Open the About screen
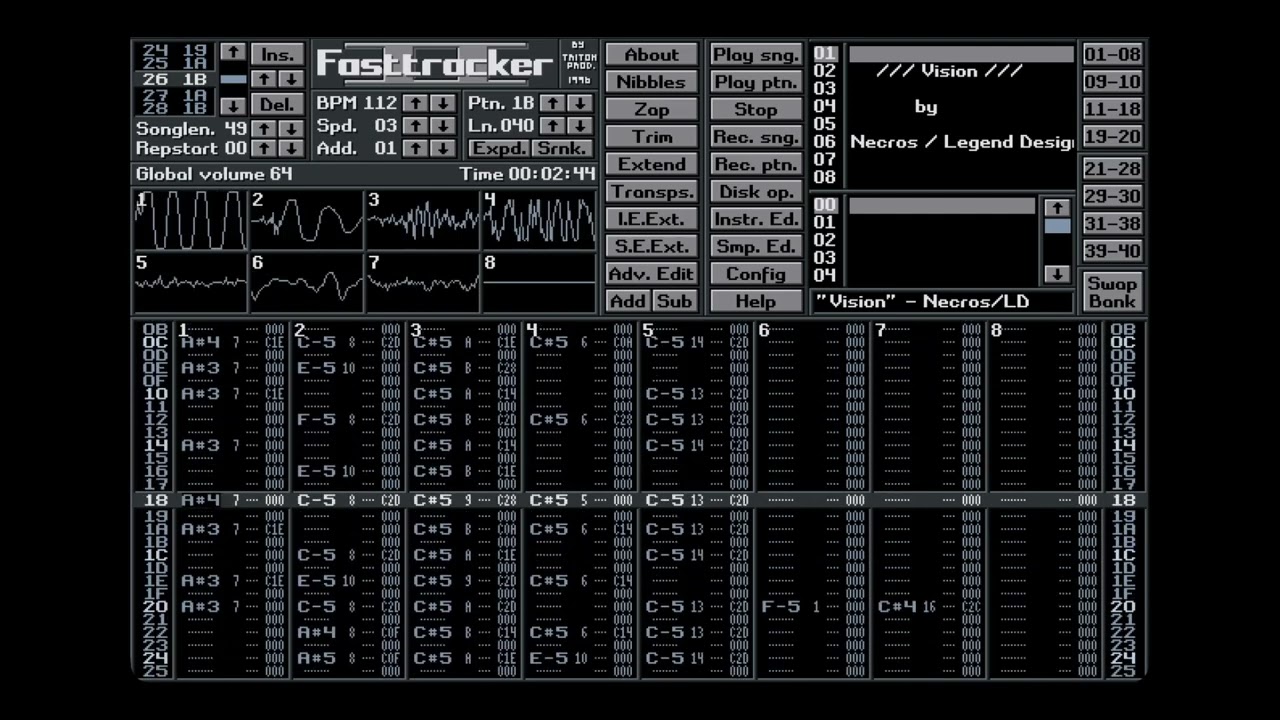Image resolution: width=1280 pixels, height=720 pixels. [x=651, y=55]
